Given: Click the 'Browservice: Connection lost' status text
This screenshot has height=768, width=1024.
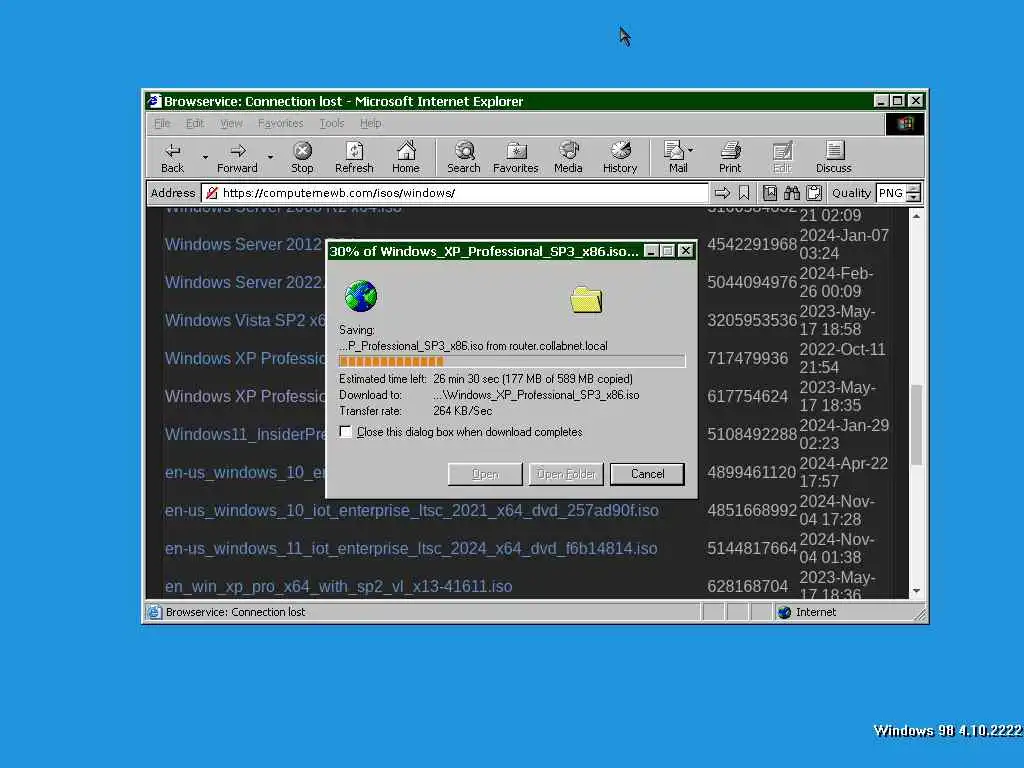Looking at the screenshot, I should [235, 612].
